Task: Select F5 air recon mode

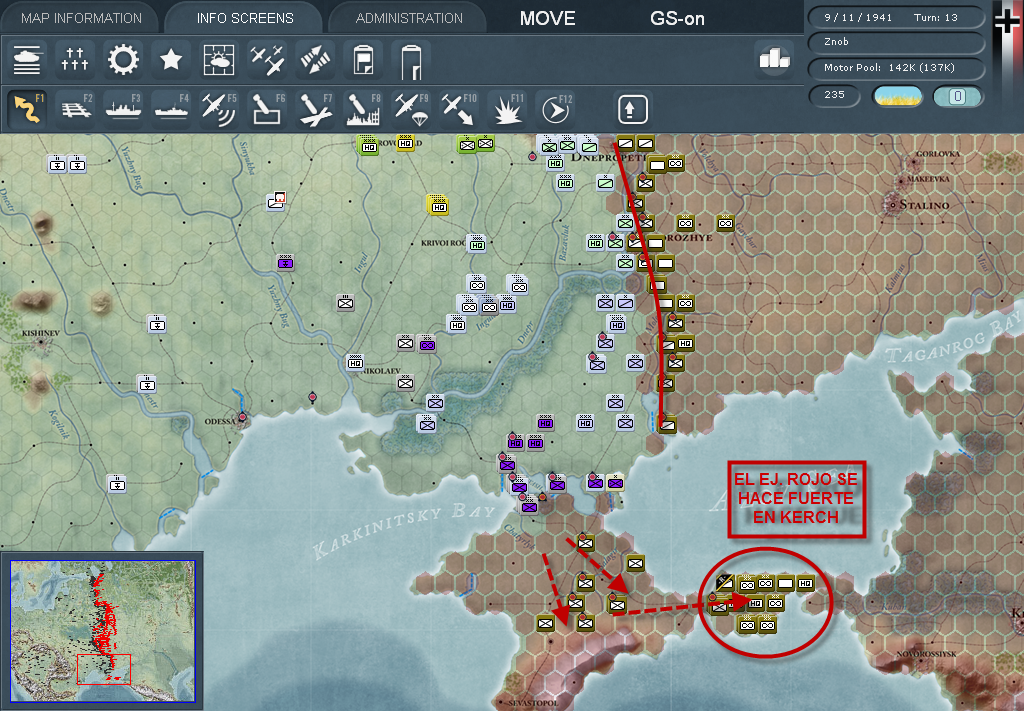Action: (x=219, y=108)
